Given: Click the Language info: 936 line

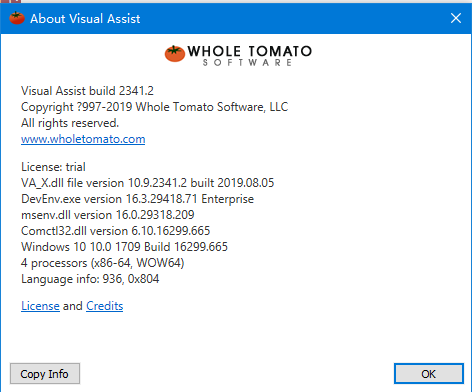Looking at the screenshot, I should (90, 279).
